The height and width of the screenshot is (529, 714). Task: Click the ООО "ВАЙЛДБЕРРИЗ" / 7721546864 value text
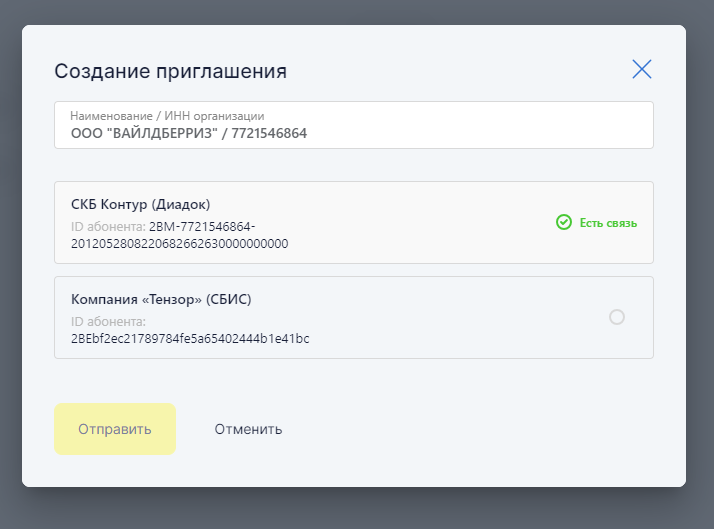[188, 132]
